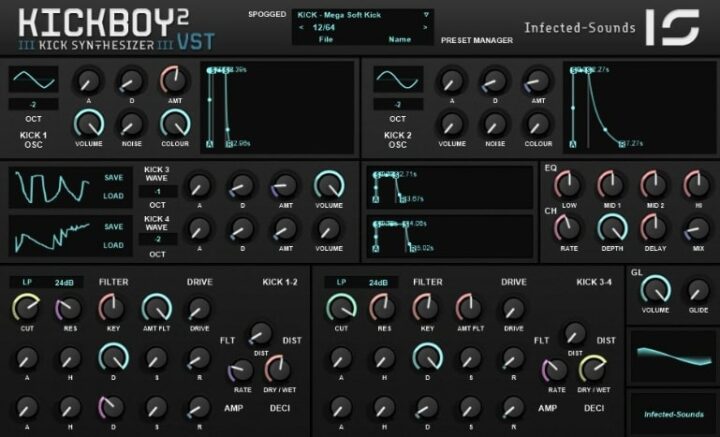
Task: Click the Kick 1 oscillator sine waveform display
Action: [34, 80]
